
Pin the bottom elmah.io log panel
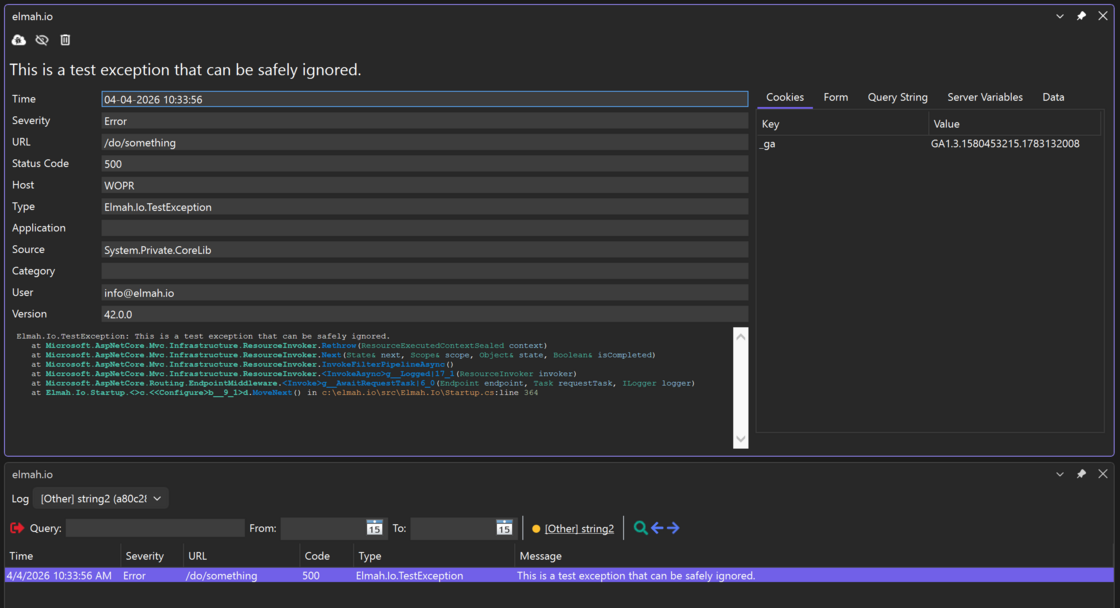(1081, 474)
